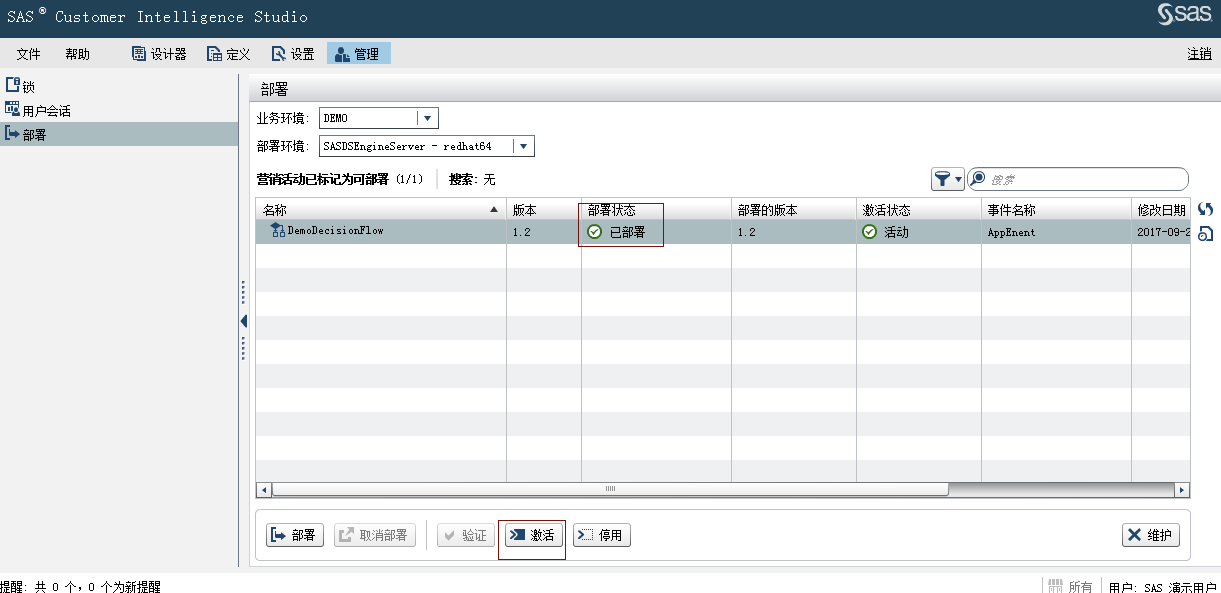Select the DemoDecisionFlow row name
This screenshot has height=593, width=1221.
click(336, 231)
